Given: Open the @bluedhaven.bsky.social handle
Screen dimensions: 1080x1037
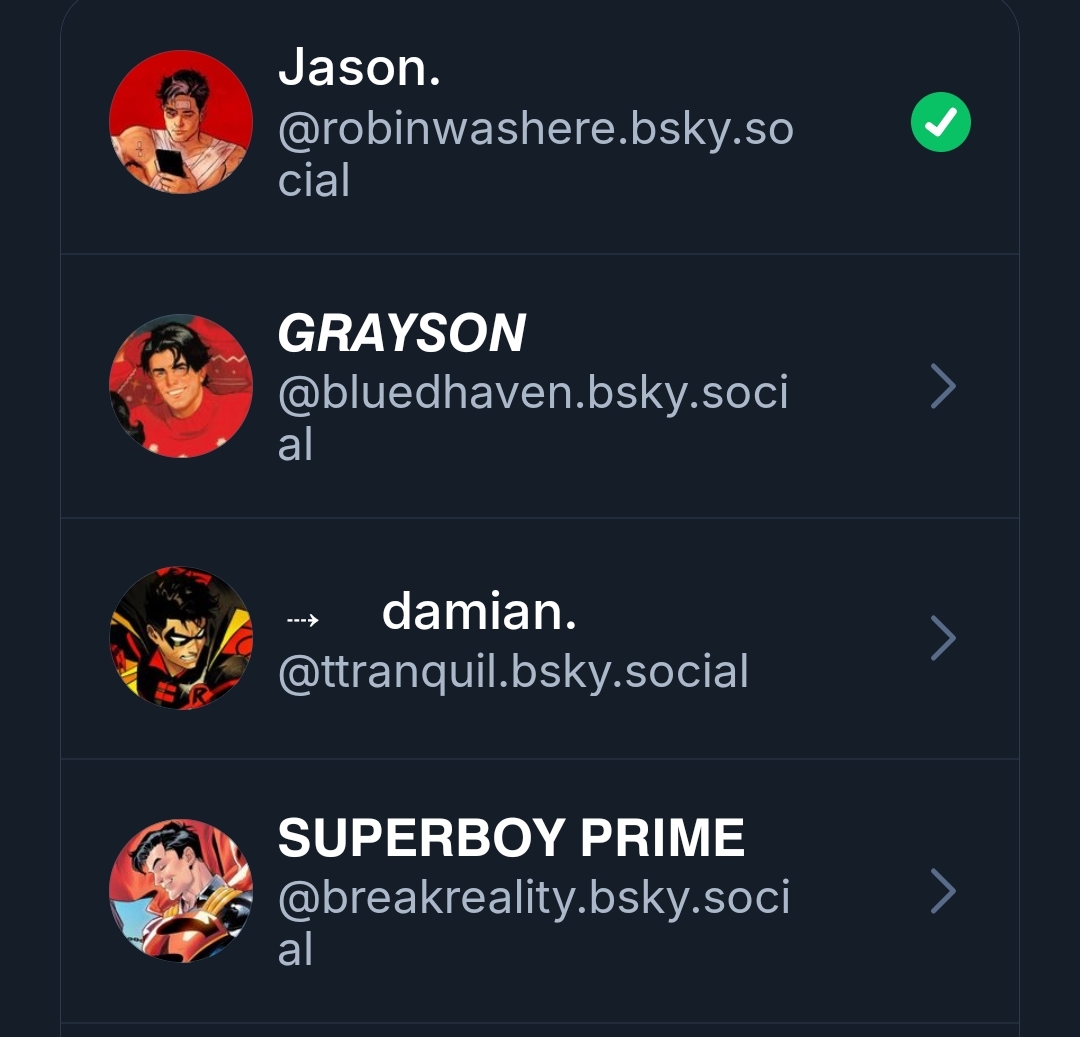Looking at the screenshot, I should (x=533, y=418).
